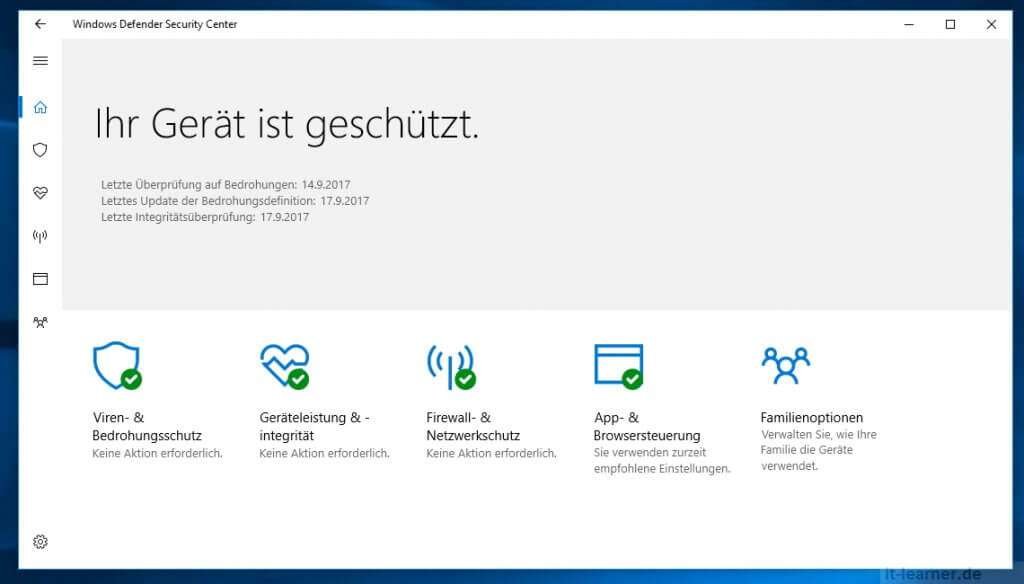Open Viren- & Bedrohungsschutz via the shield sidebar icon
The image size is (1024, 584).
pos(40,150)
